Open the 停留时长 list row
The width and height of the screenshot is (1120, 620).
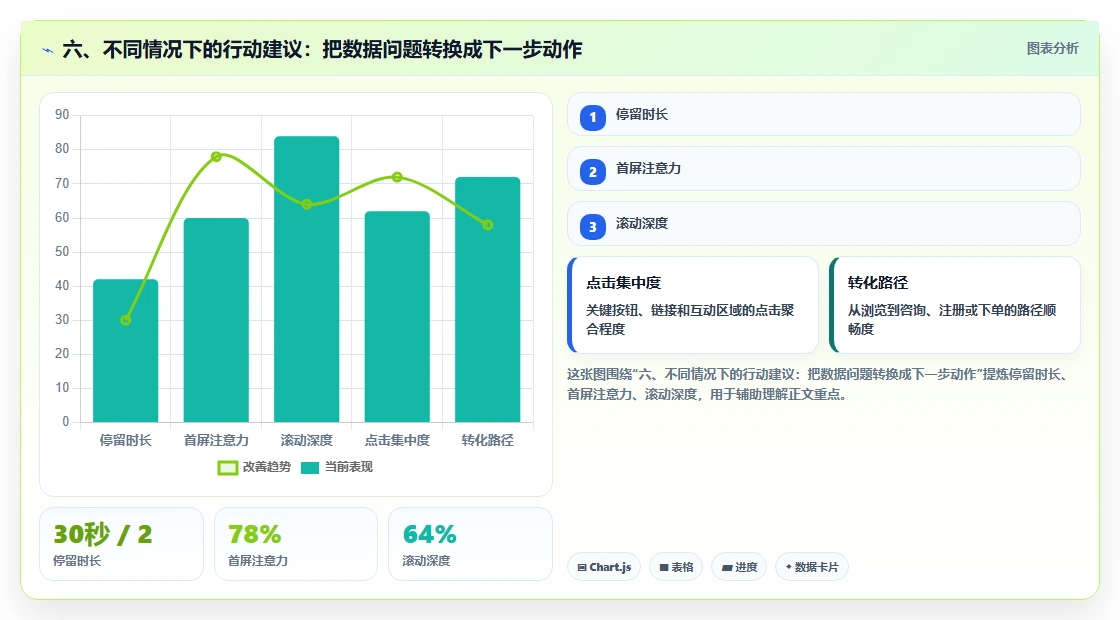pyautogui.click(x=824, y=114)
